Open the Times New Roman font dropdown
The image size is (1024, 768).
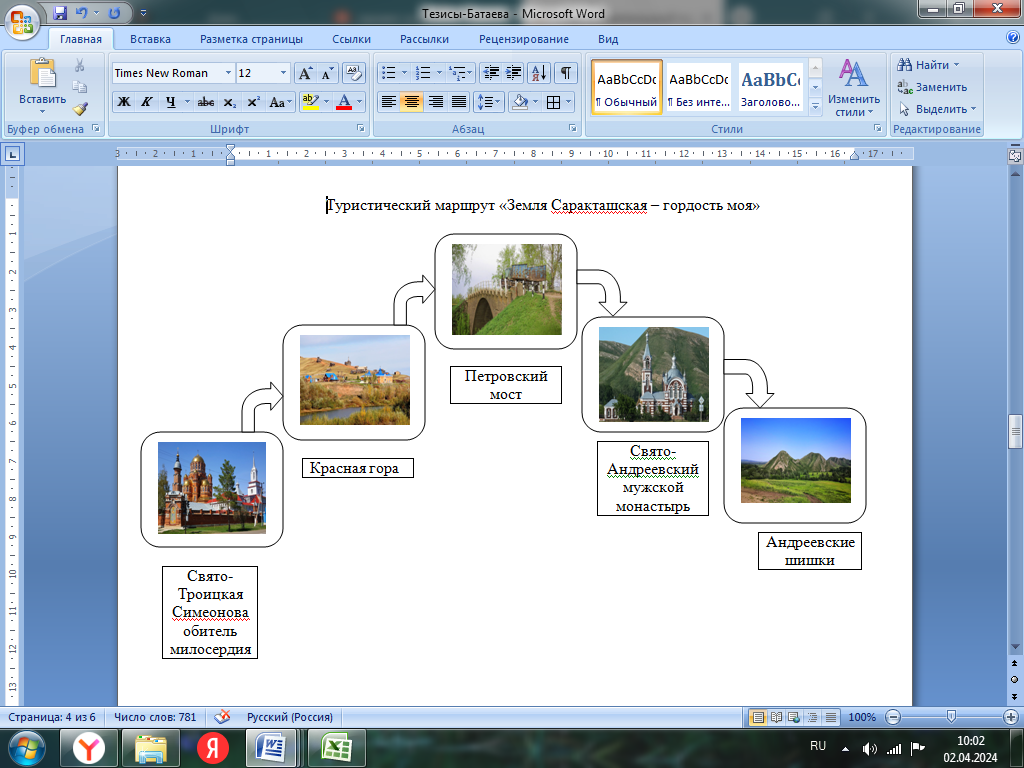(228, 73)
